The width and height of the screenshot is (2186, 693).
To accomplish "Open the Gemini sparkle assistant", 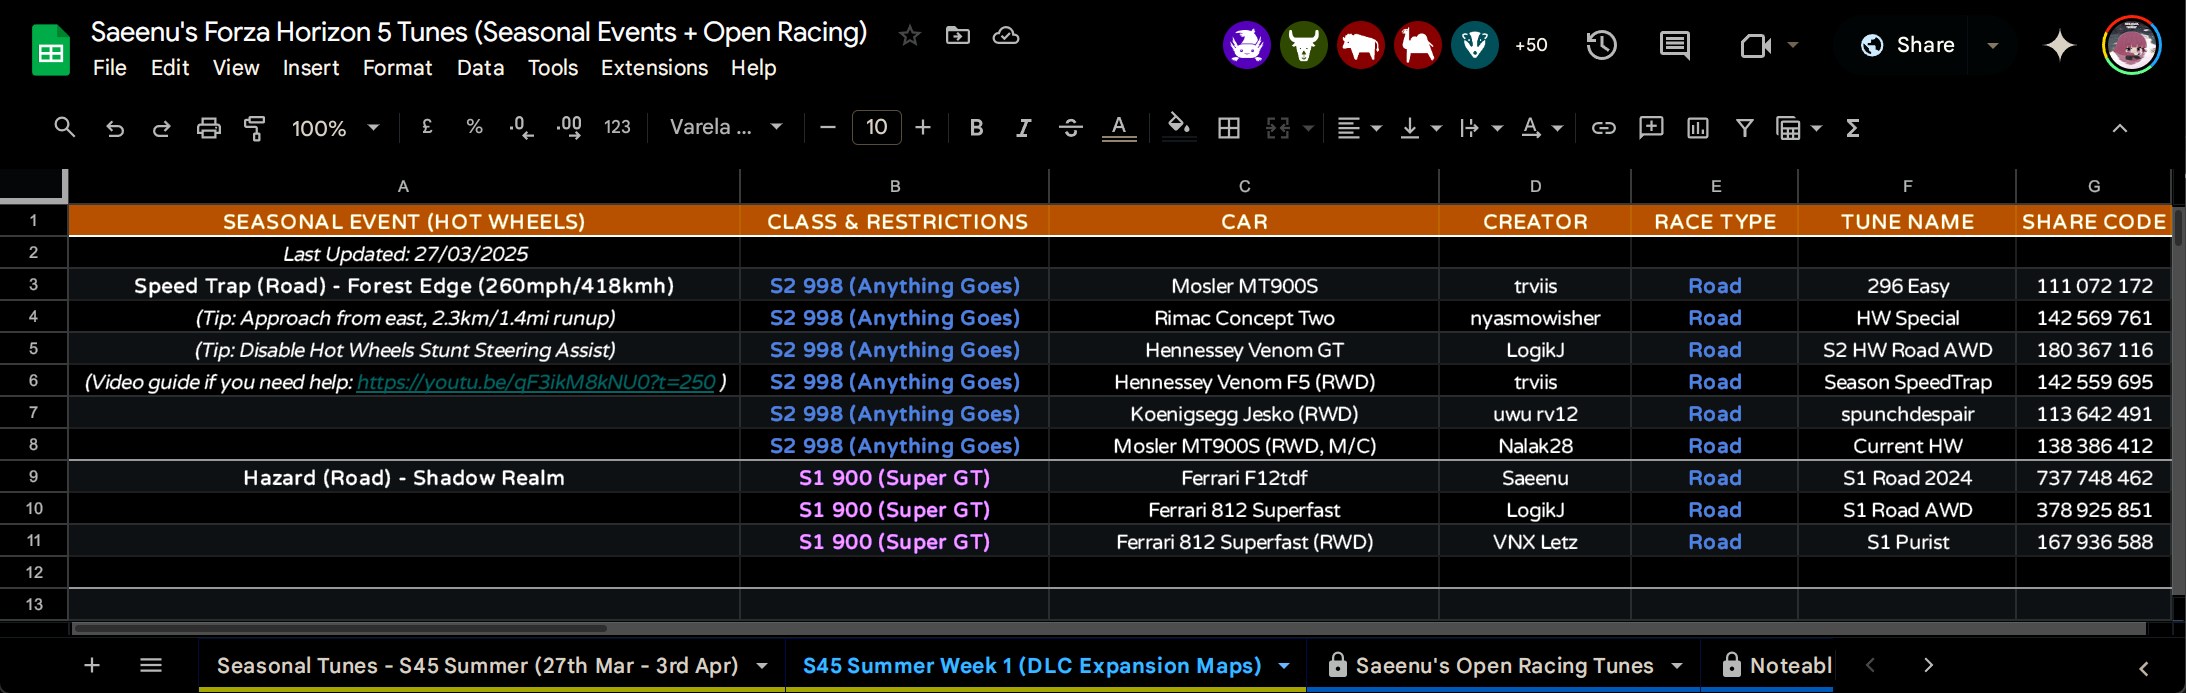I will tap(2060, 45).
